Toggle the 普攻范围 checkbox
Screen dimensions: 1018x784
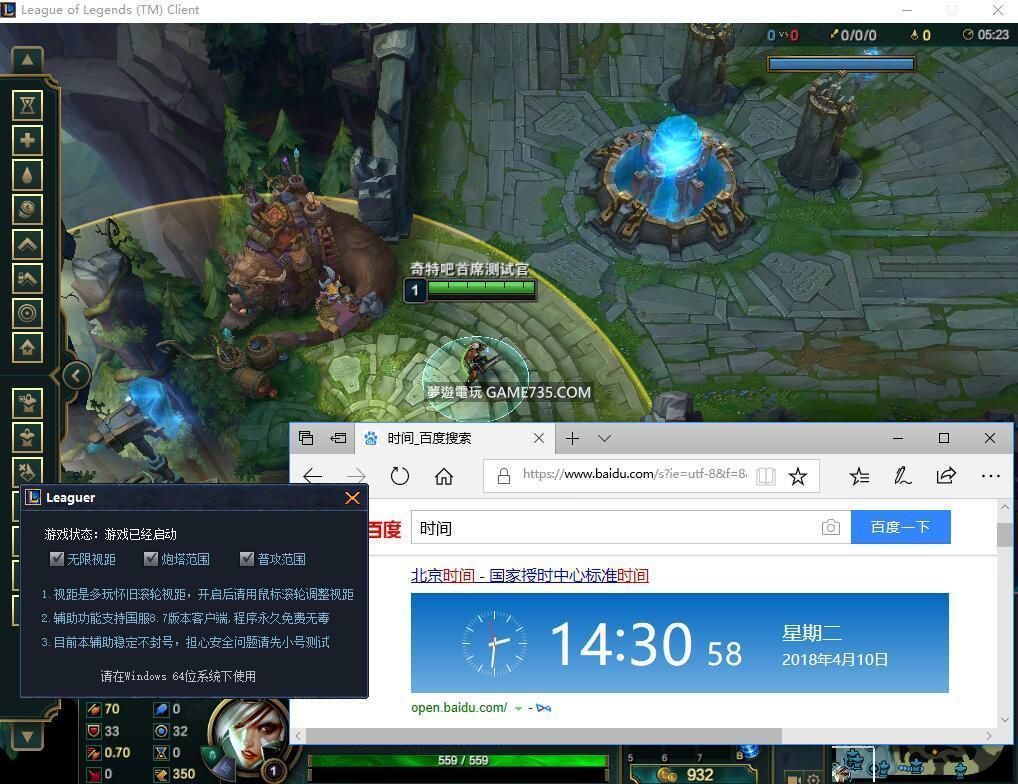coord(247,558)
